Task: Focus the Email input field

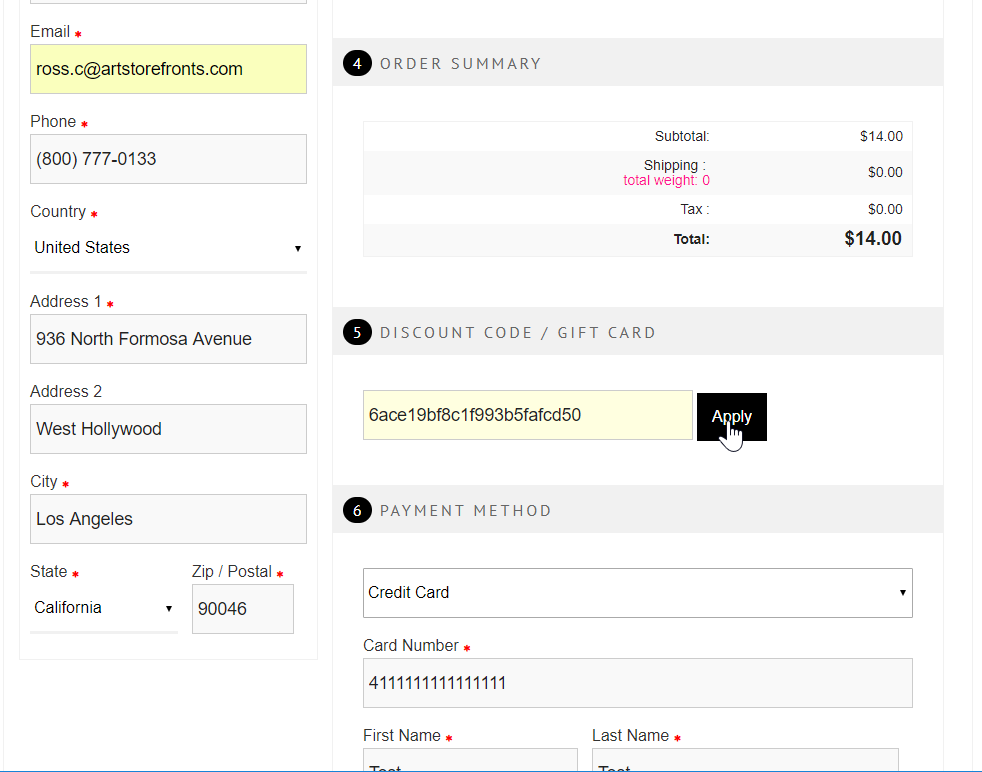Action: pyautogui.click(x=168, y=69)
